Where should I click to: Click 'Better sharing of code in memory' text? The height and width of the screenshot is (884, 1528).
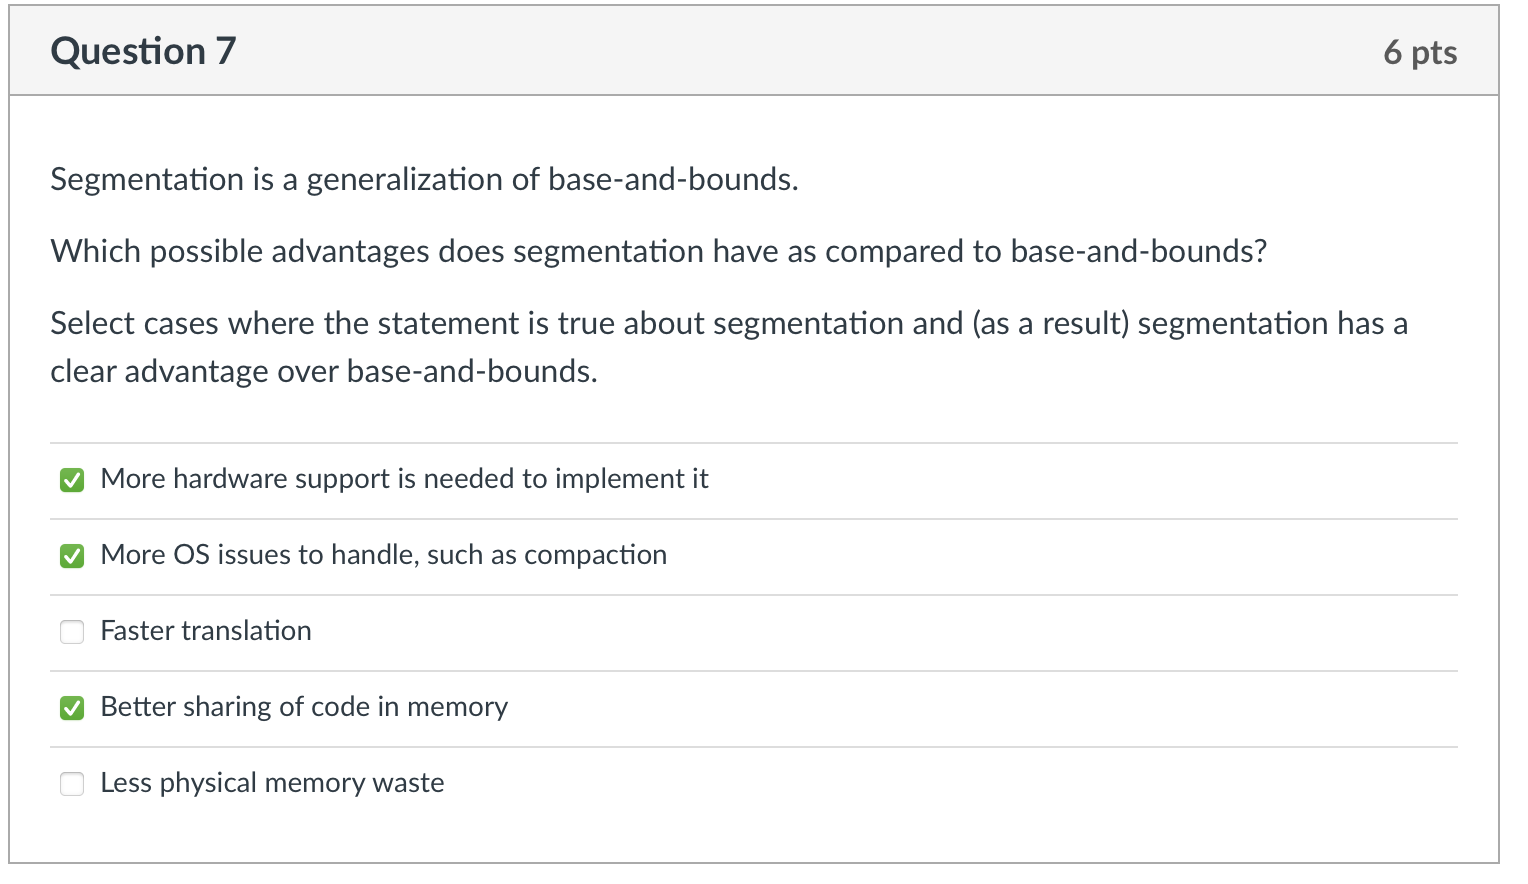(x=304, y=707)
